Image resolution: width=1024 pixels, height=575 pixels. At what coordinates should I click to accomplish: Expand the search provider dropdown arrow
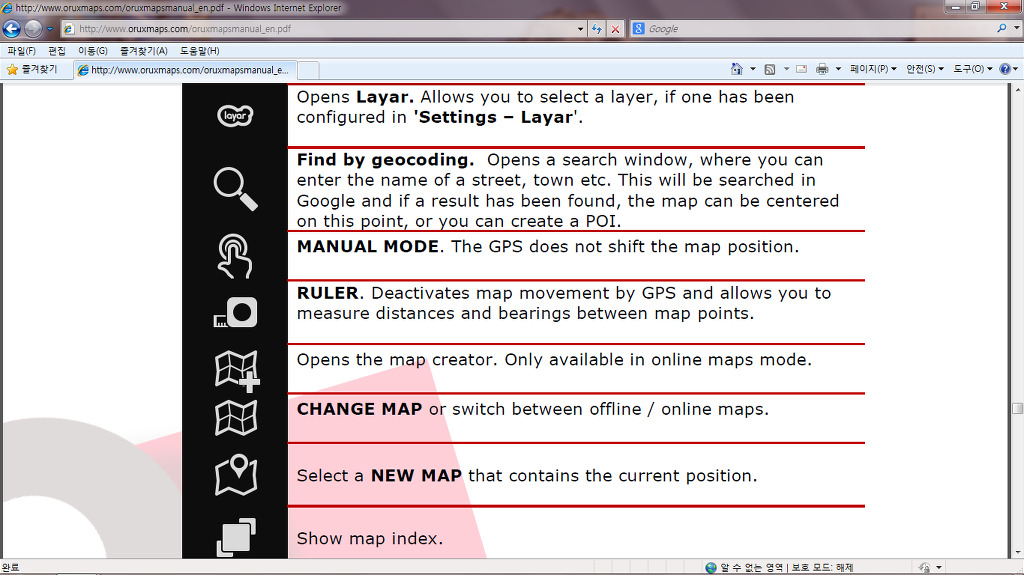(1016, 29)
